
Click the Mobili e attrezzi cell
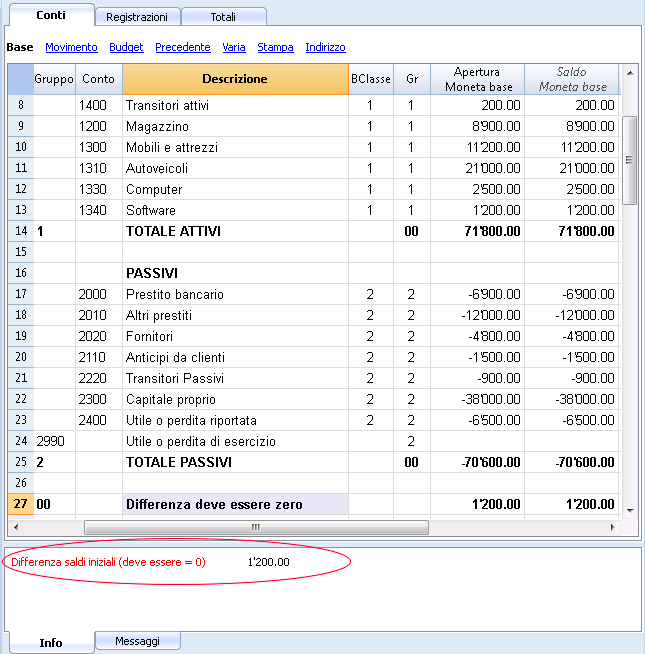click(x=235, y=147)
